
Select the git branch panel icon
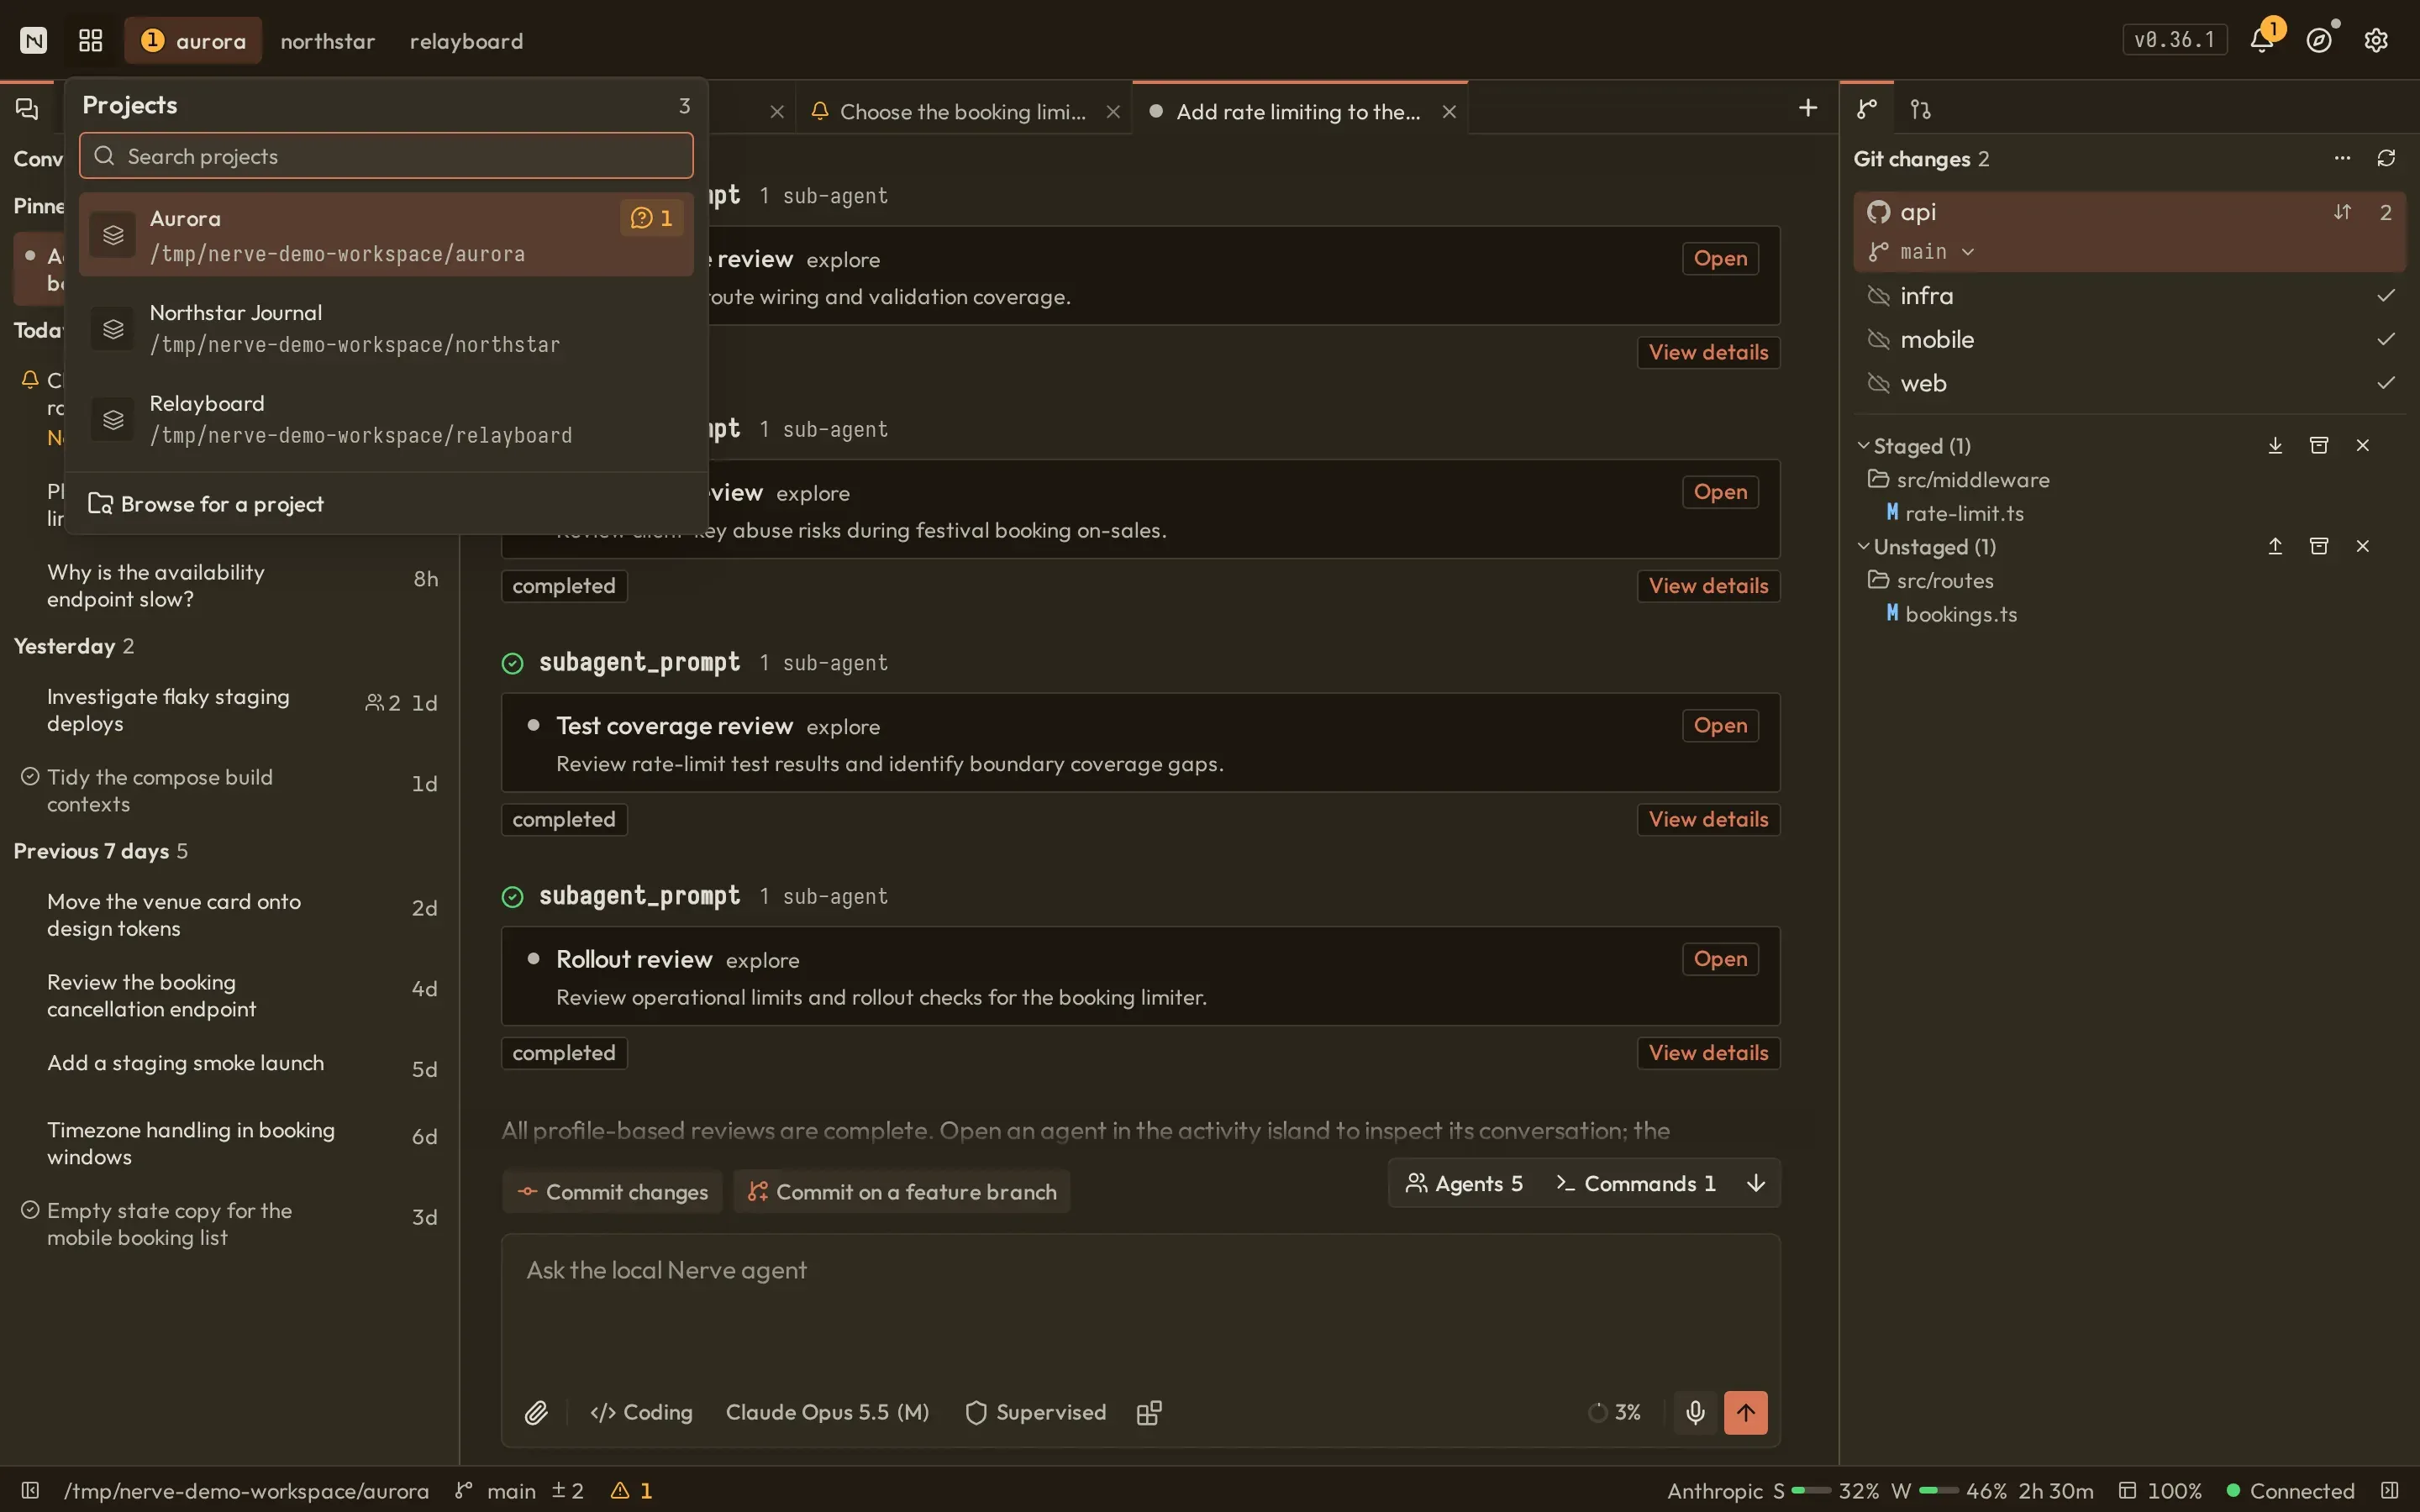coord(1866,108)
